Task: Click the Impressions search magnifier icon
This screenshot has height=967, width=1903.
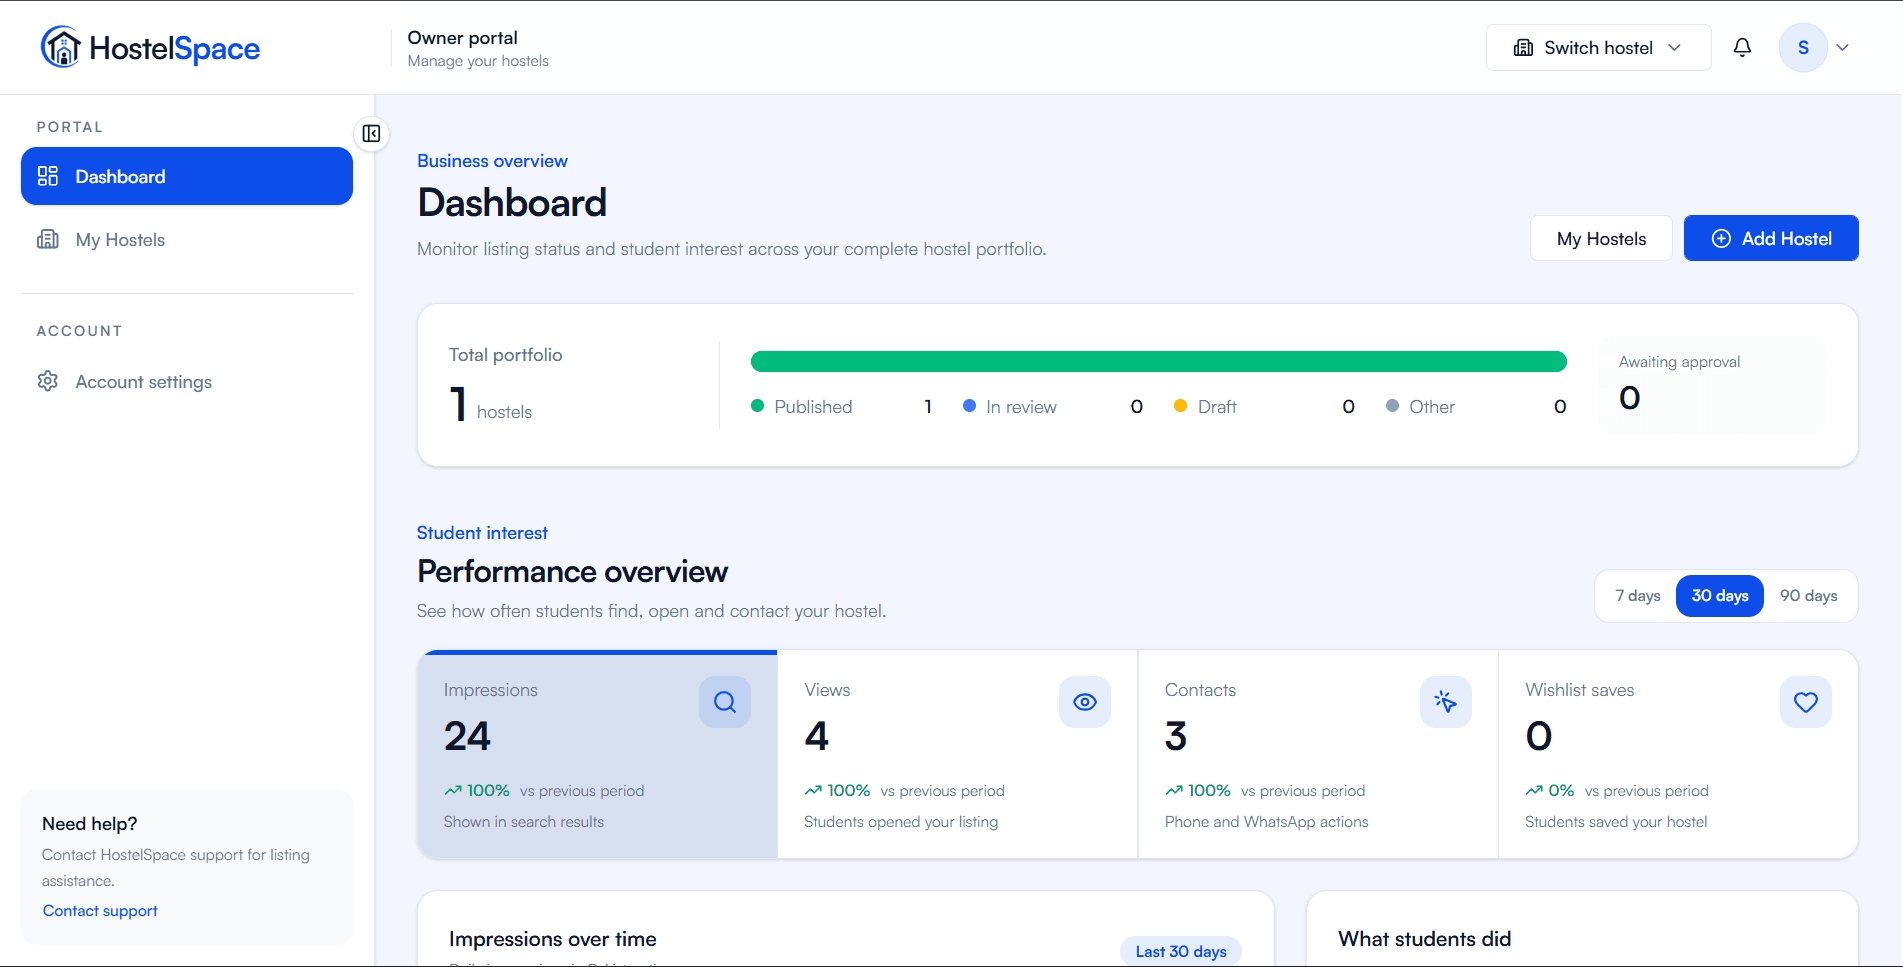Action: coord(725,702)
